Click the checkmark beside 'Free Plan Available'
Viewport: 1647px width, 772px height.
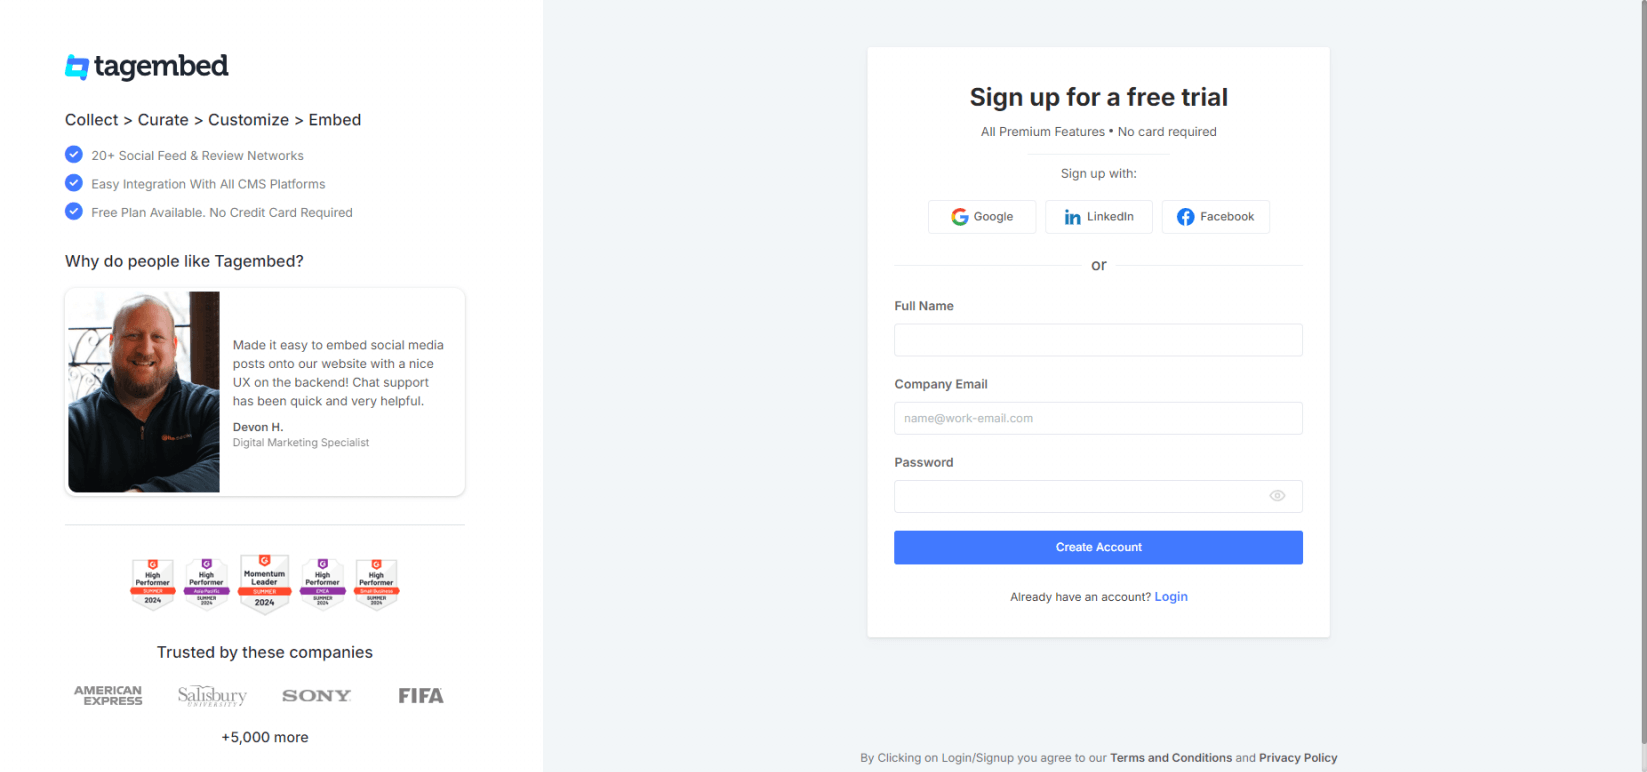click(73, 211)
